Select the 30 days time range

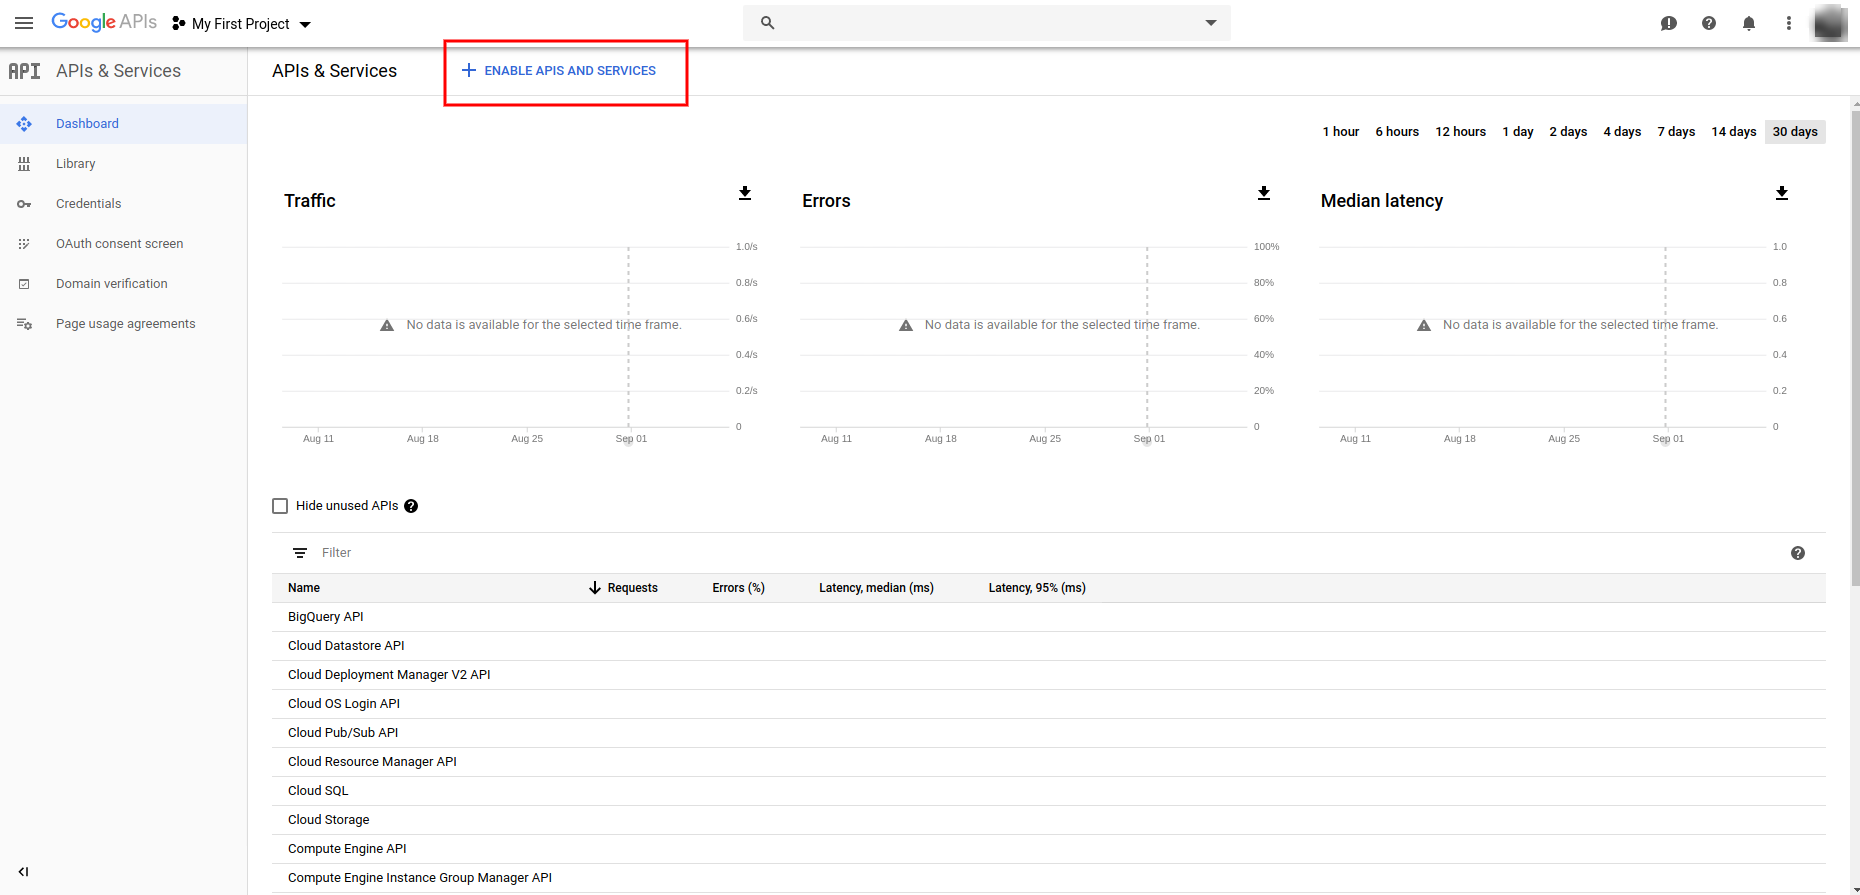point(1795,132)
